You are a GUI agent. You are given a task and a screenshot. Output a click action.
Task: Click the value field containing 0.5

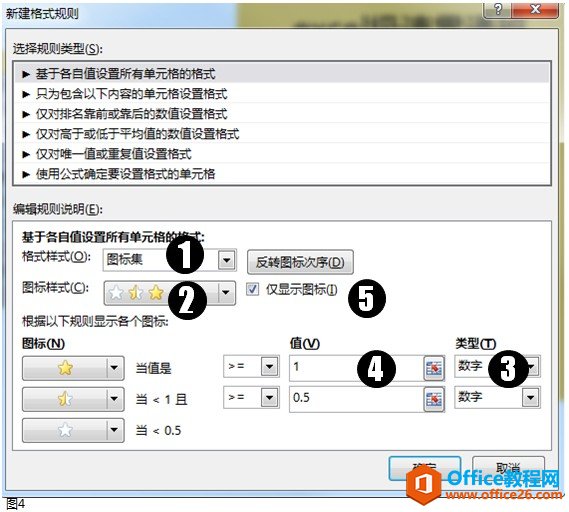356,398
